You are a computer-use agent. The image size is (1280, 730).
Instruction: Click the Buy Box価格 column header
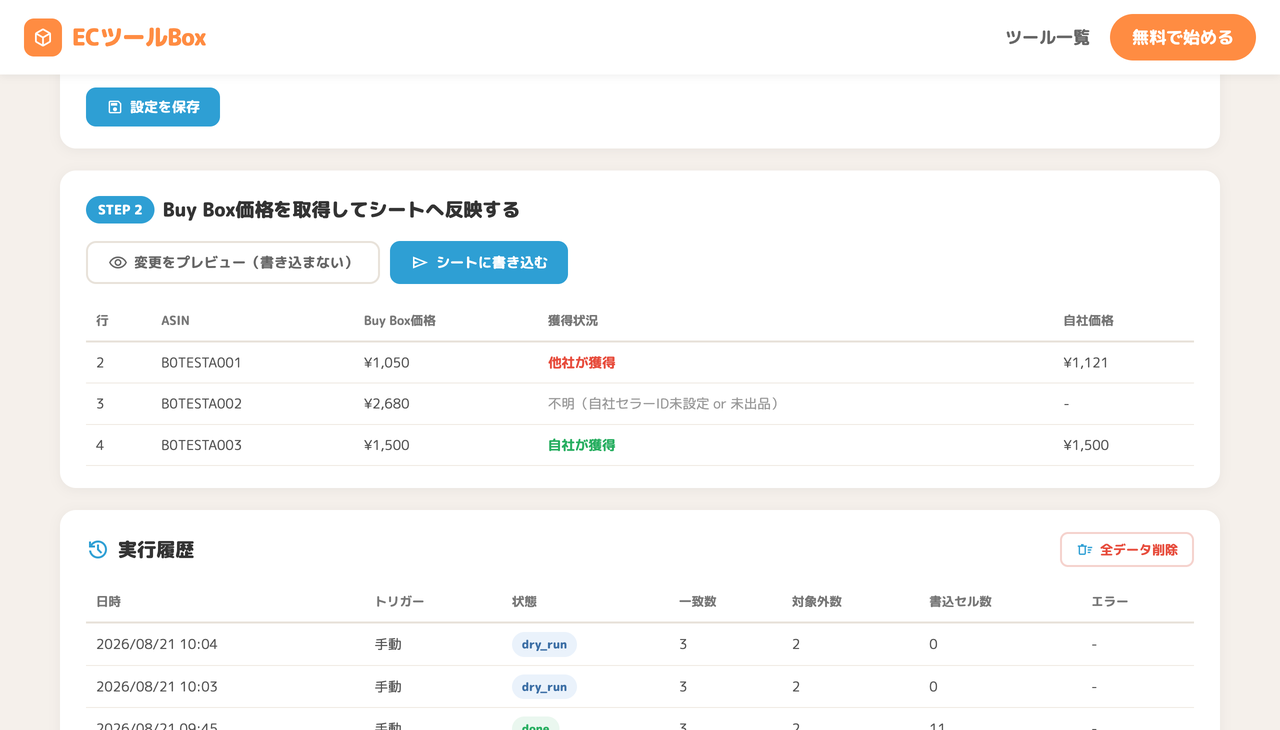(x=400, y=321)
